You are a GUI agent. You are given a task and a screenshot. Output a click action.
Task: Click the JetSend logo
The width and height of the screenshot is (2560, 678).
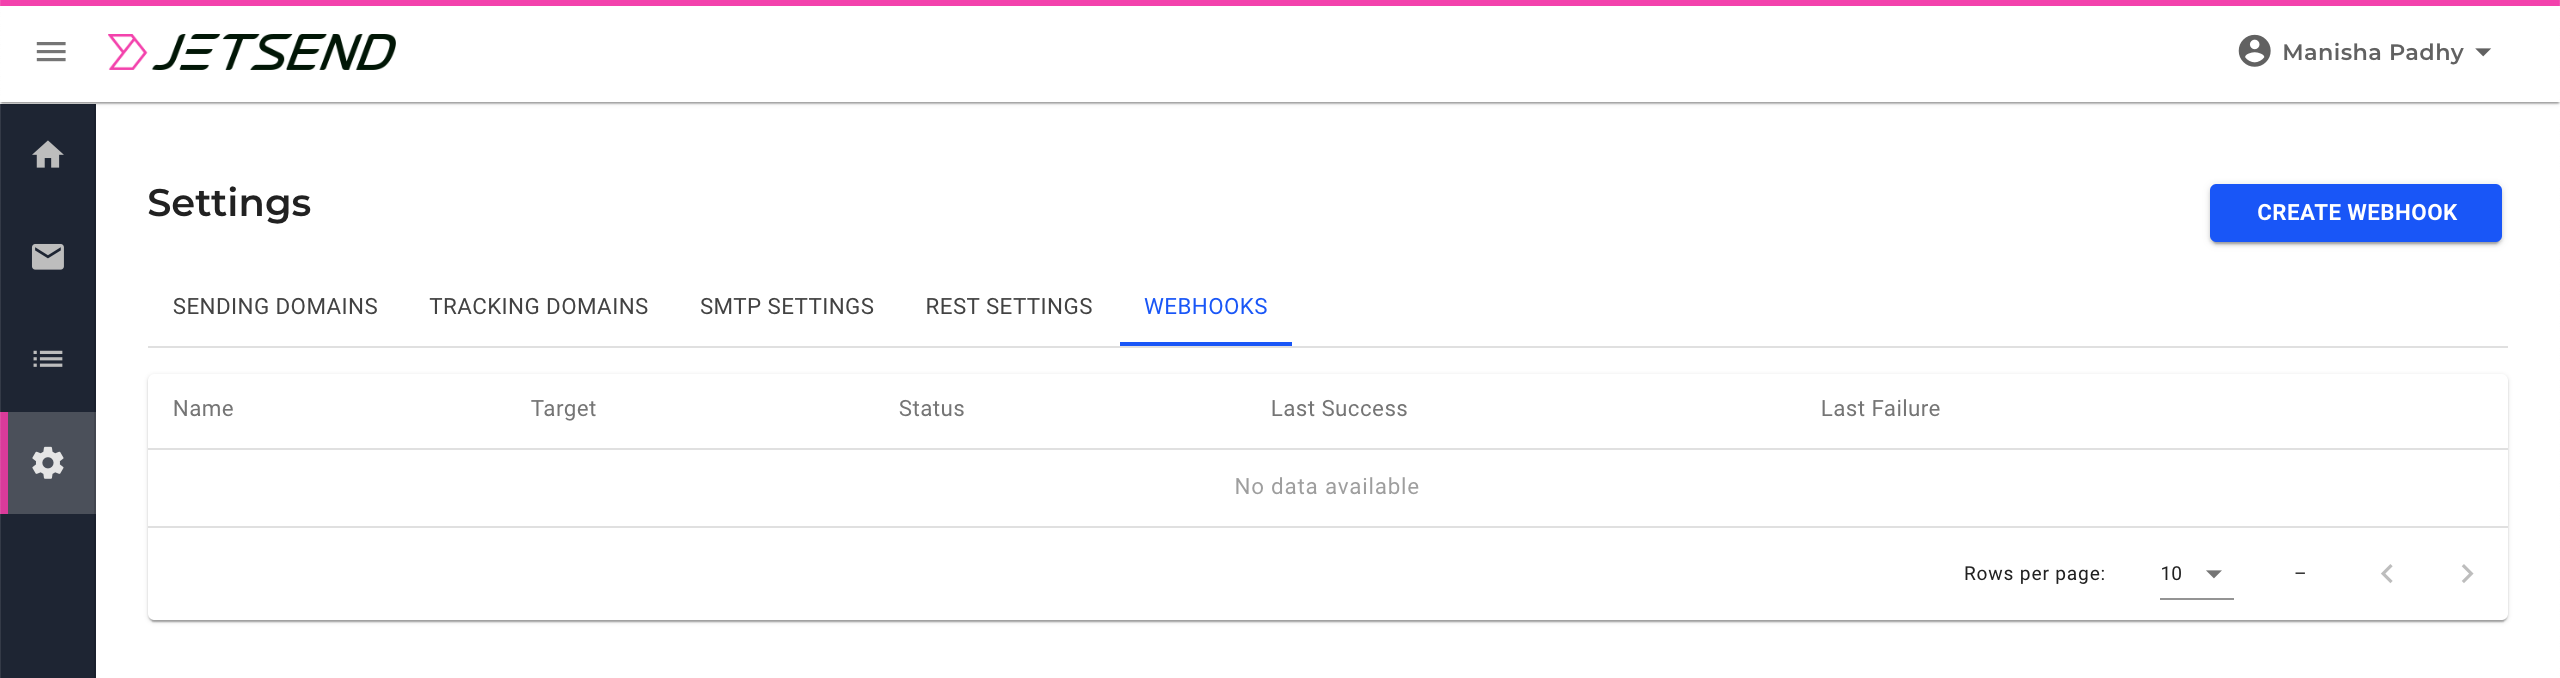pyautogui.click(x=252, y=52)
